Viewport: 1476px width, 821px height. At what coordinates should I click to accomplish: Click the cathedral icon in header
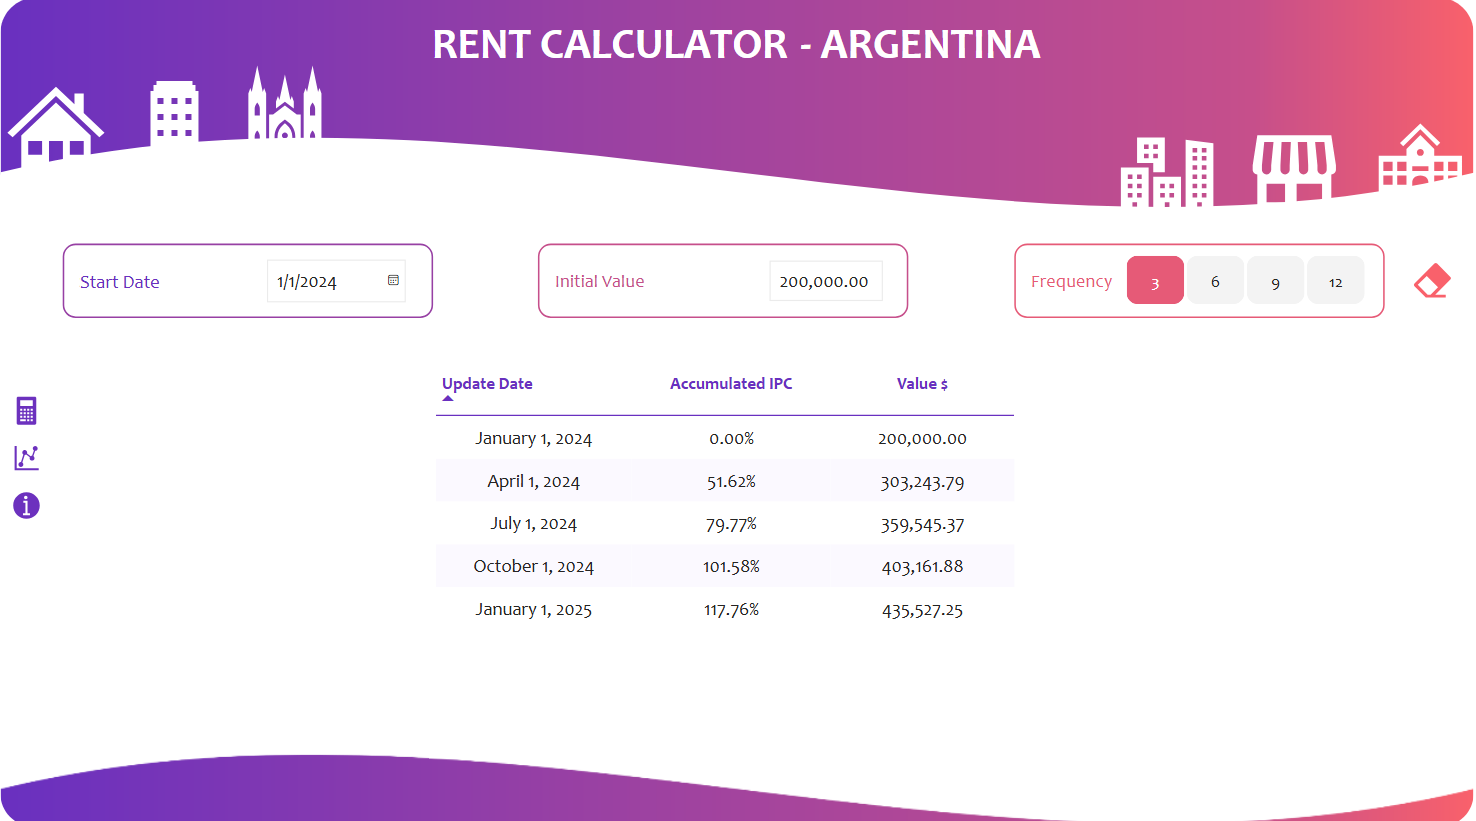coord(285,105)
